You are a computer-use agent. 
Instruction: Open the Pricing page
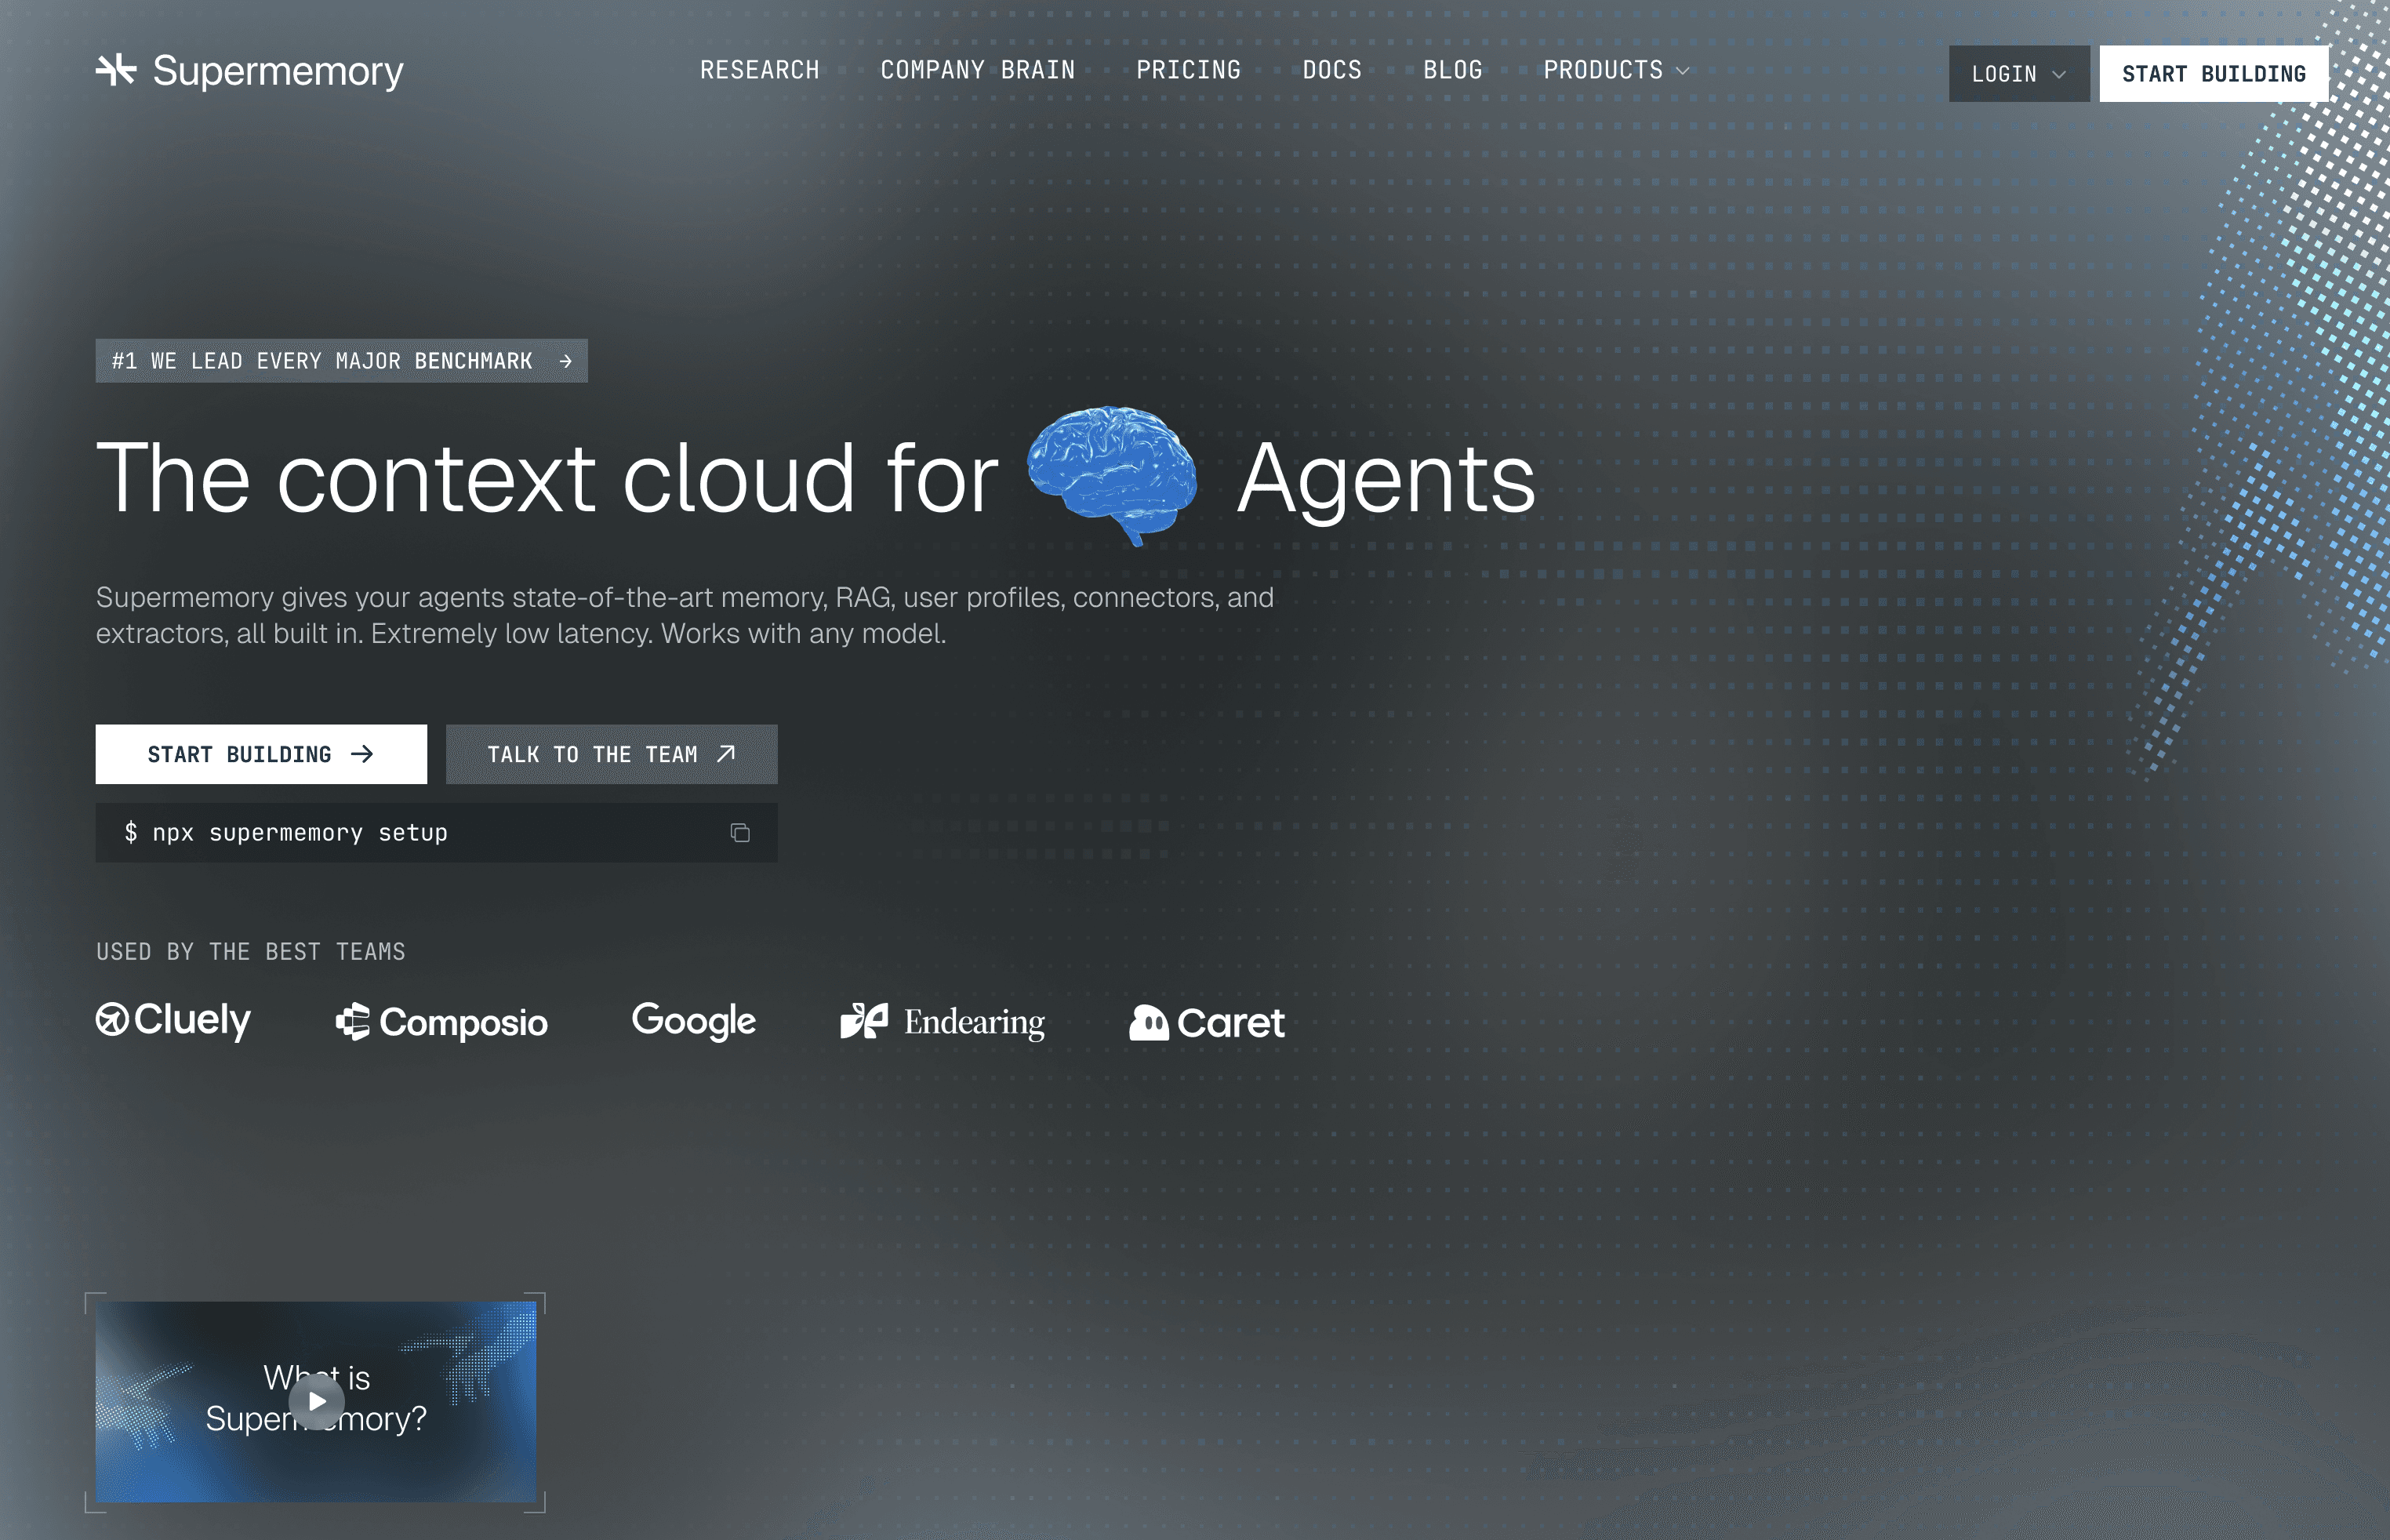pyautogui.click(x=1189, y=70)
